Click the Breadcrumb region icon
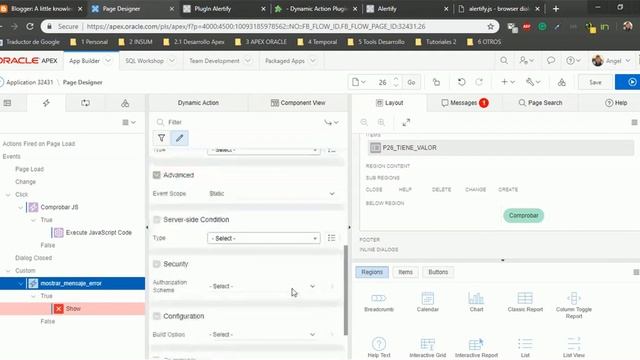Screen dimensions: 640x360 point(379,298)
